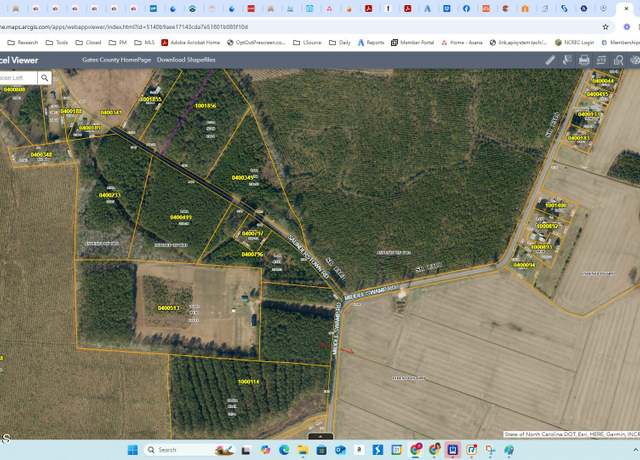640x460 pixels.
Task: Select parcel label 1000114 on map
Action: pos(248,382)
